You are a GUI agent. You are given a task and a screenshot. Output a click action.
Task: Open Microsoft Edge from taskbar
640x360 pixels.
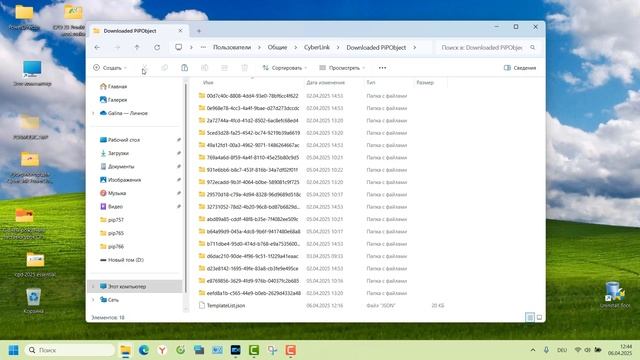144,350
